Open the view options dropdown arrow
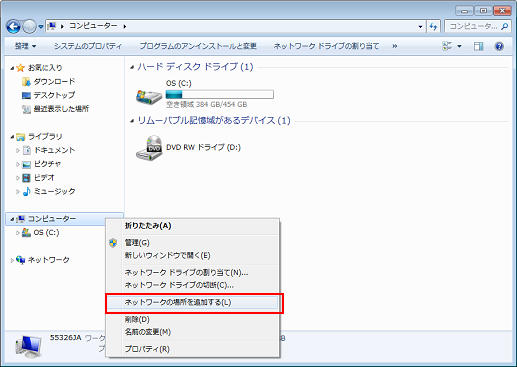 [459, 46]
